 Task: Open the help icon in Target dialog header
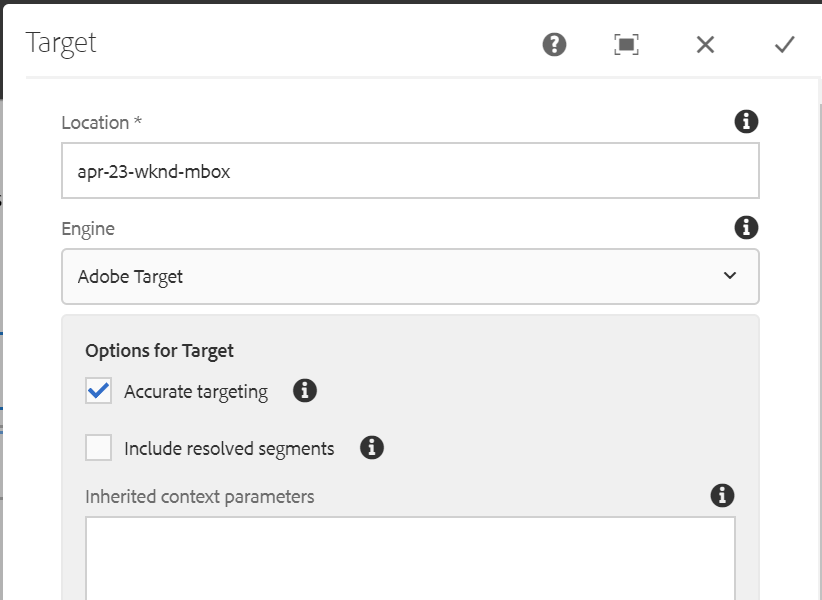coord(554,44)
